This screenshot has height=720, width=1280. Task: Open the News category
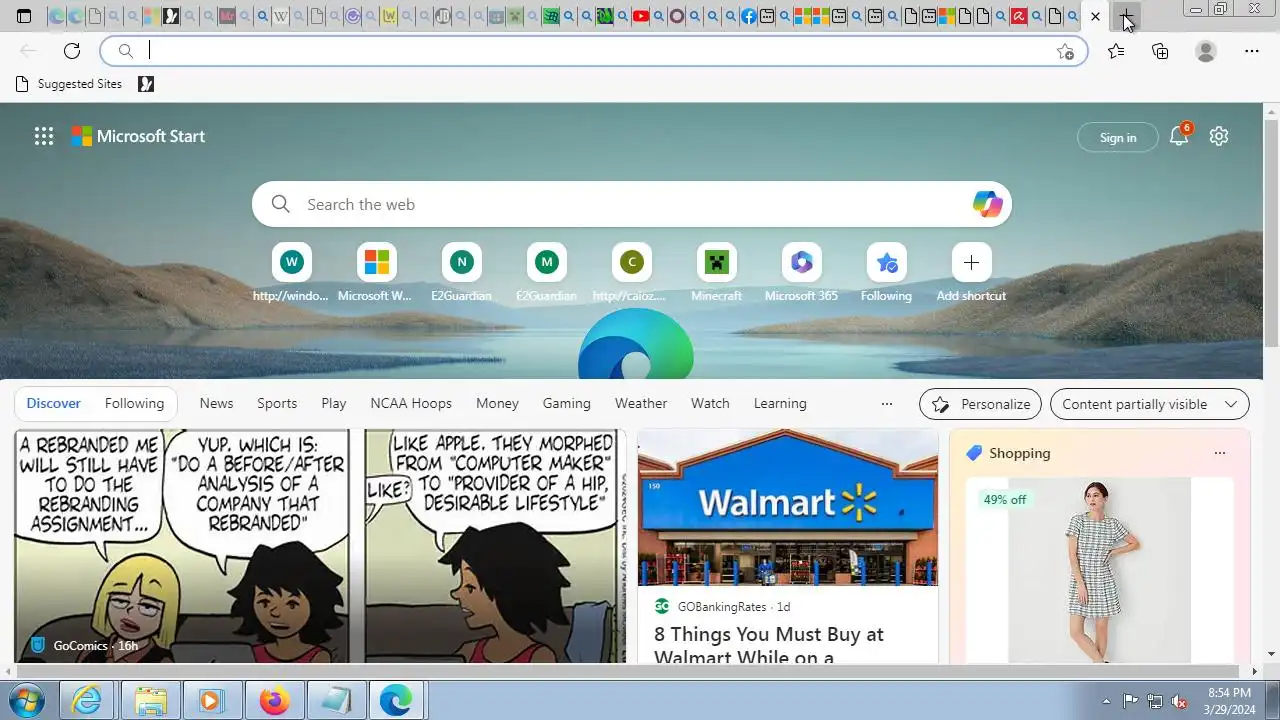coord(216,403)
